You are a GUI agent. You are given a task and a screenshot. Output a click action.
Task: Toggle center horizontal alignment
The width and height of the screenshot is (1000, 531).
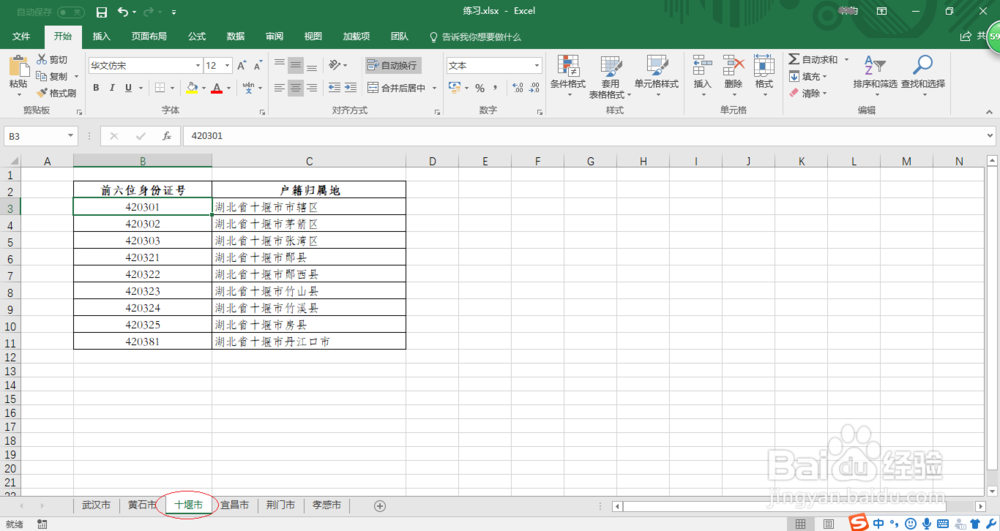point(295,88)
